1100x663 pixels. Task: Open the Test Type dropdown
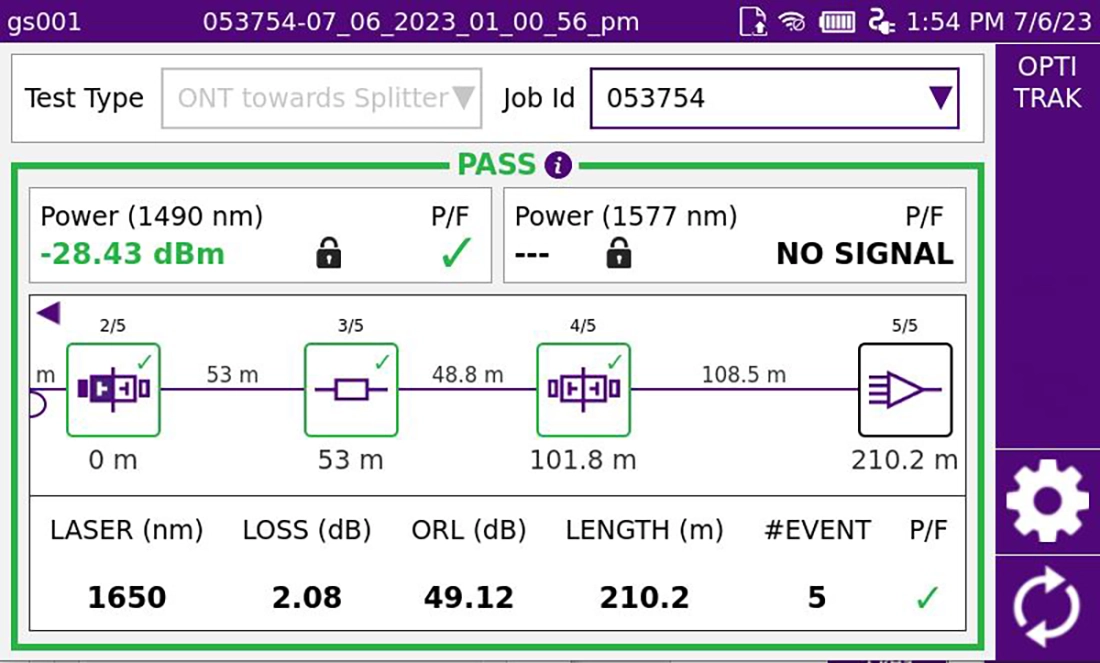(x=321, y=98)
